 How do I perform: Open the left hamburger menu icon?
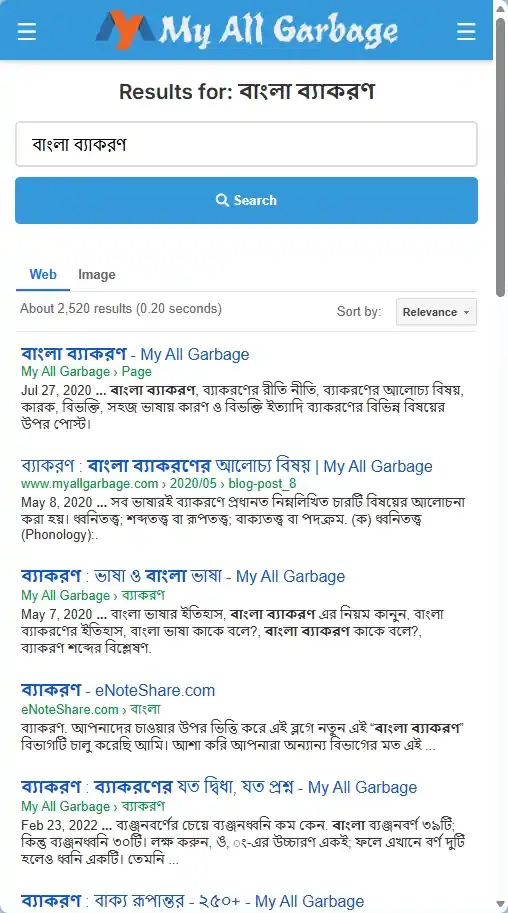[27, 31]
